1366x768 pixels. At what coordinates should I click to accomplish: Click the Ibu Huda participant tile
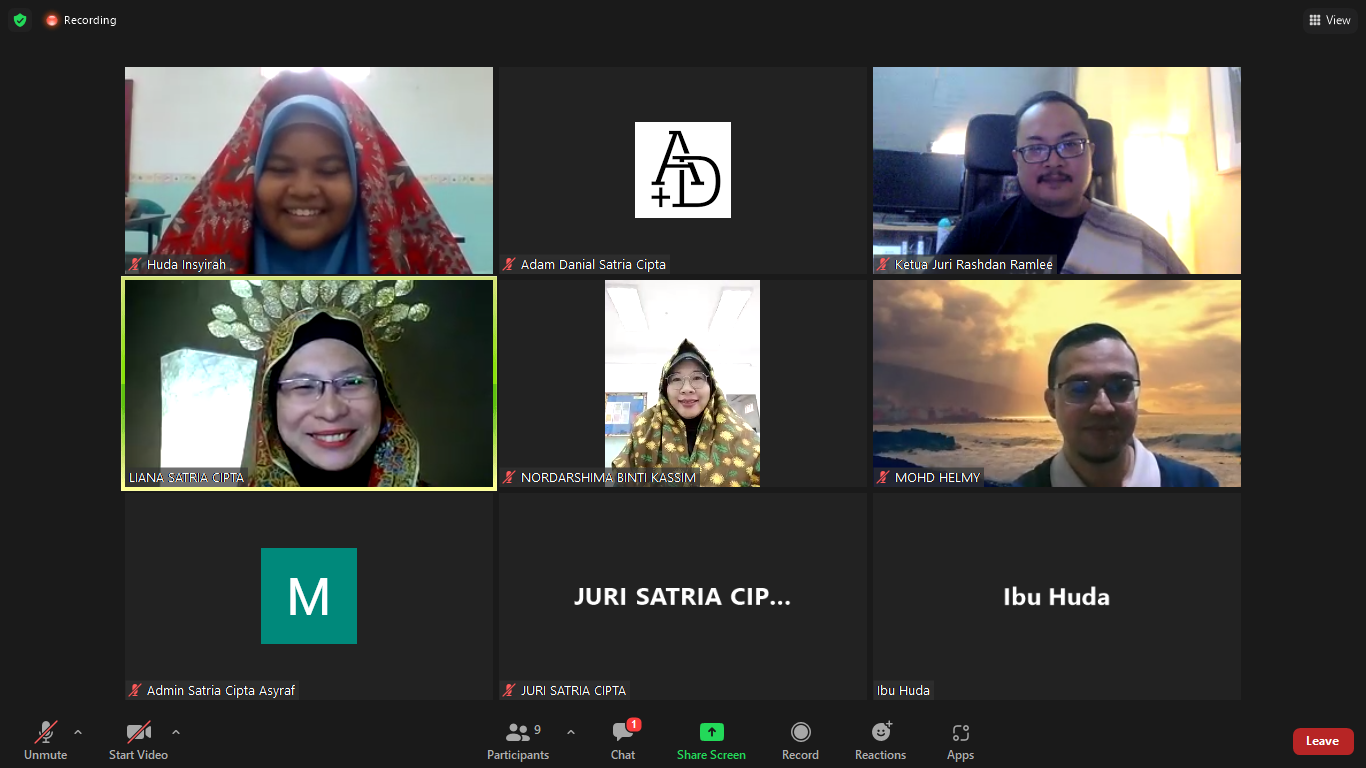pyautogui.click(x=1057, y=597)
